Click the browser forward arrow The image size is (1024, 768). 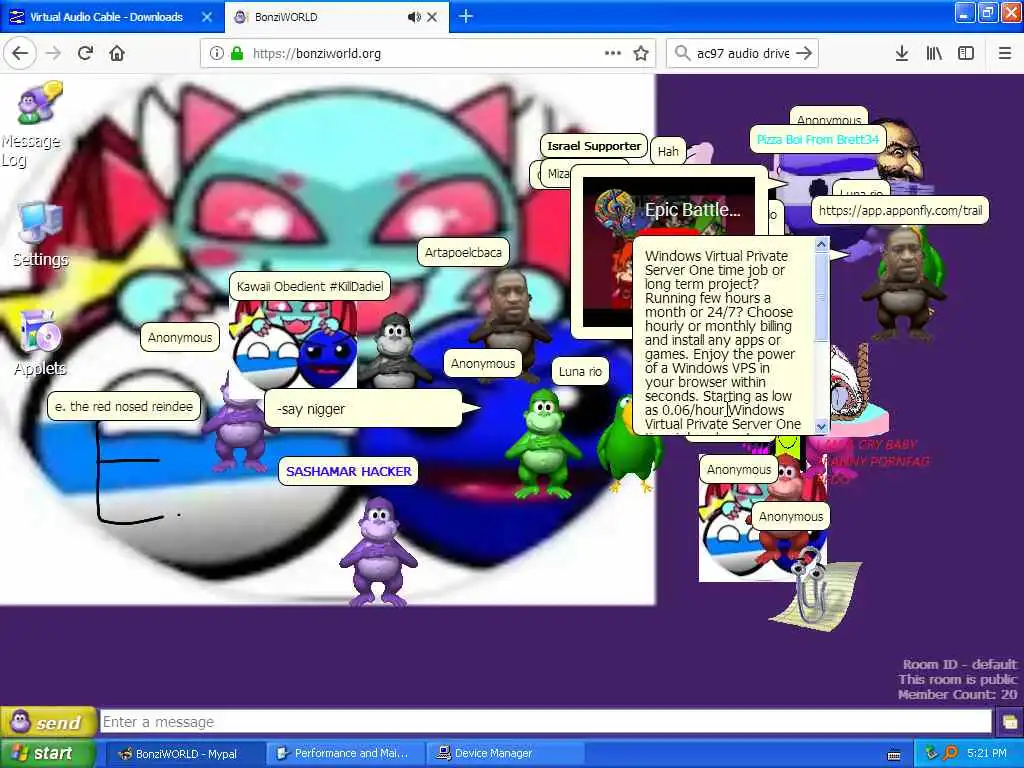click(54, 54)
